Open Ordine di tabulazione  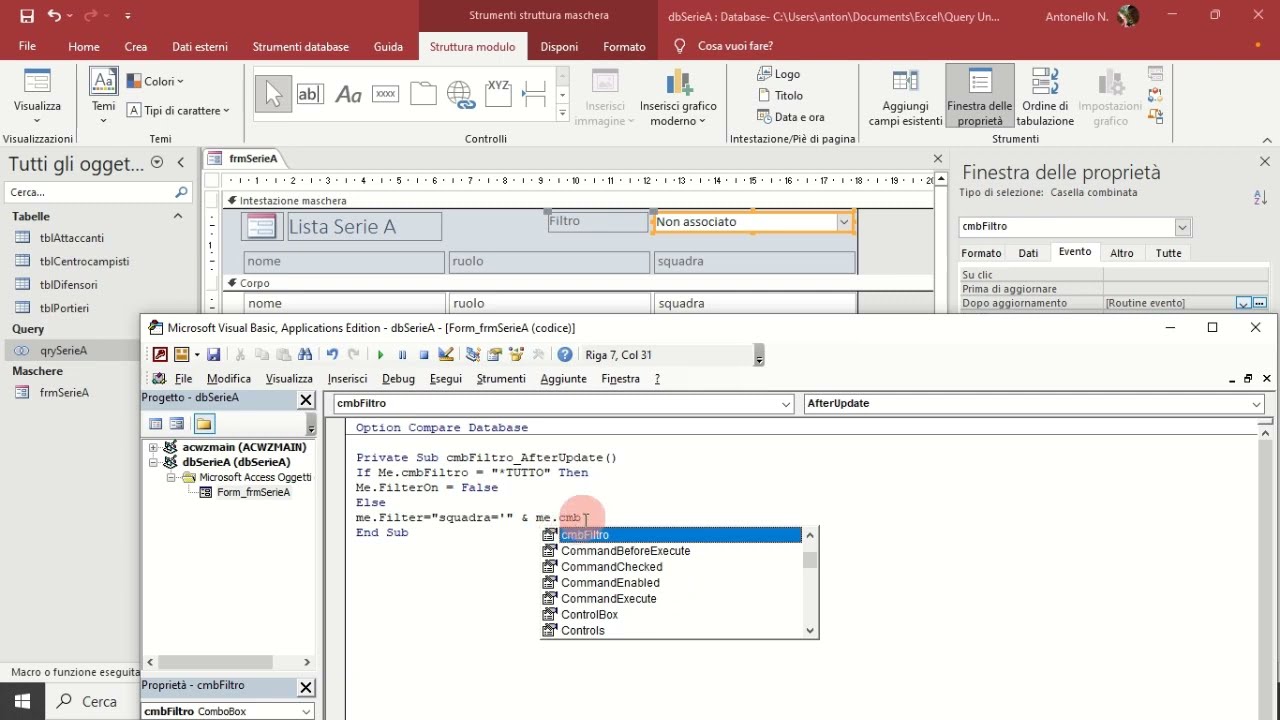click(x=1045, y=98)
